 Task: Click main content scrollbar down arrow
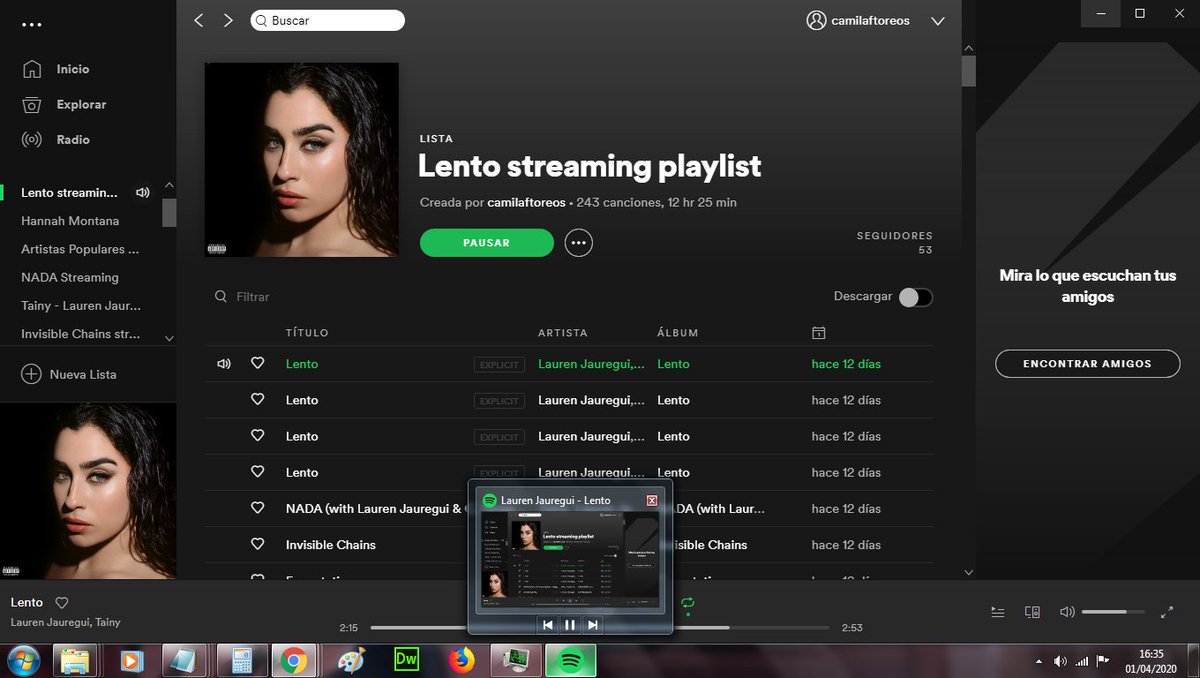968,572
